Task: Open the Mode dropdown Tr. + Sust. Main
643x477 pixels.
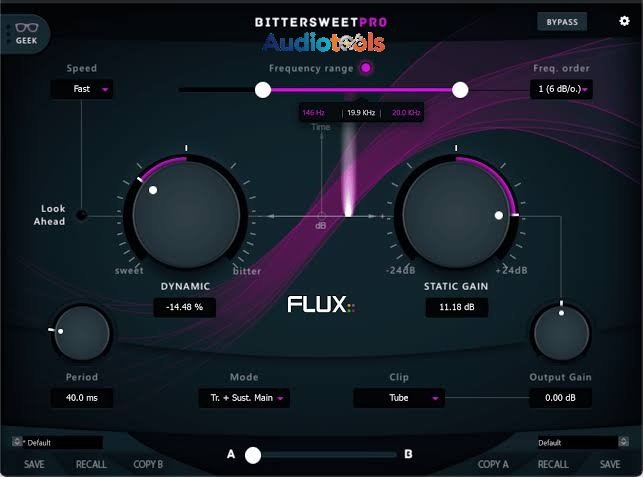Action: (244, 398)
